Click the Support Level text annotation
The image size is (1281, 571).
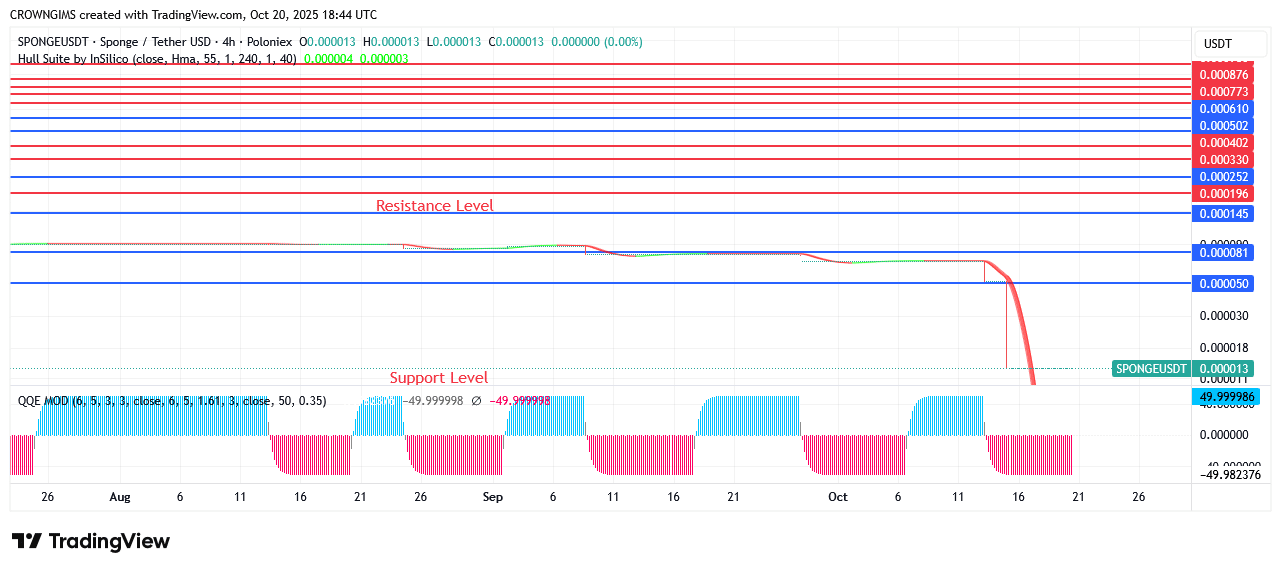pyautogui.click(x=439, y=378)
